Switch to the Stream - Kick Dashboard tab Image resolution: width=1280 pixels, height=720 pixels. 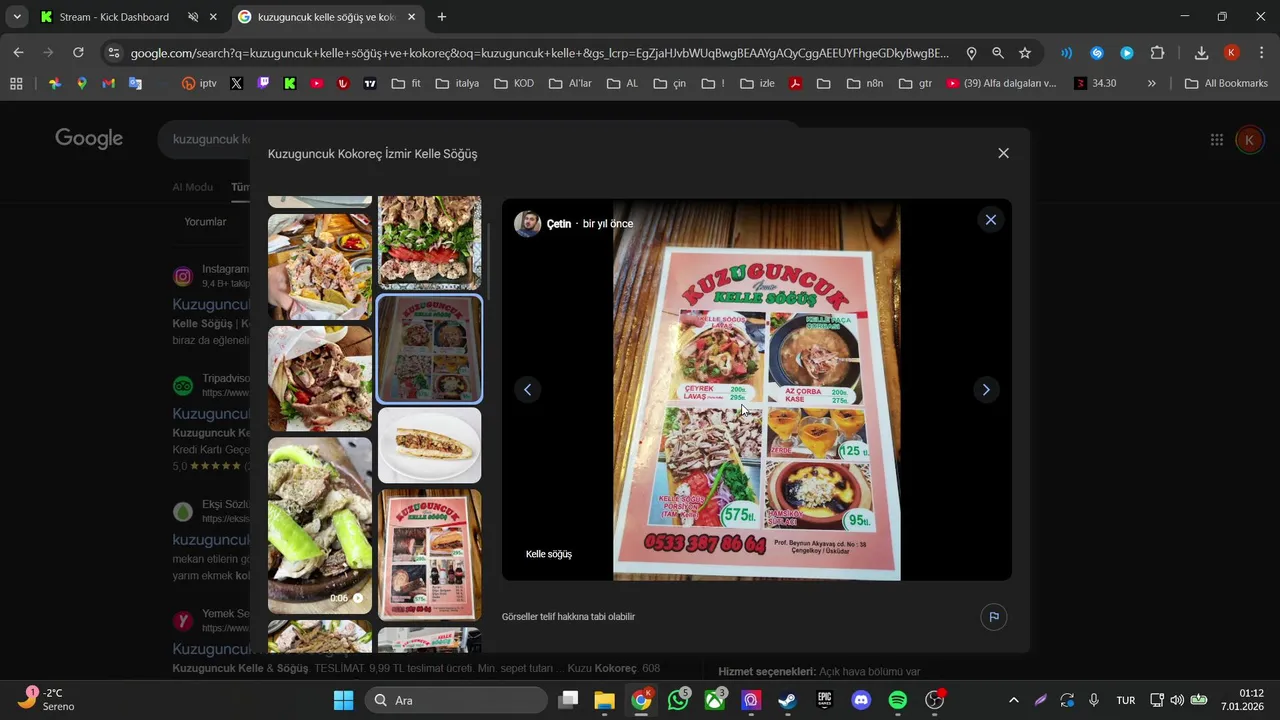coord(114,17)
